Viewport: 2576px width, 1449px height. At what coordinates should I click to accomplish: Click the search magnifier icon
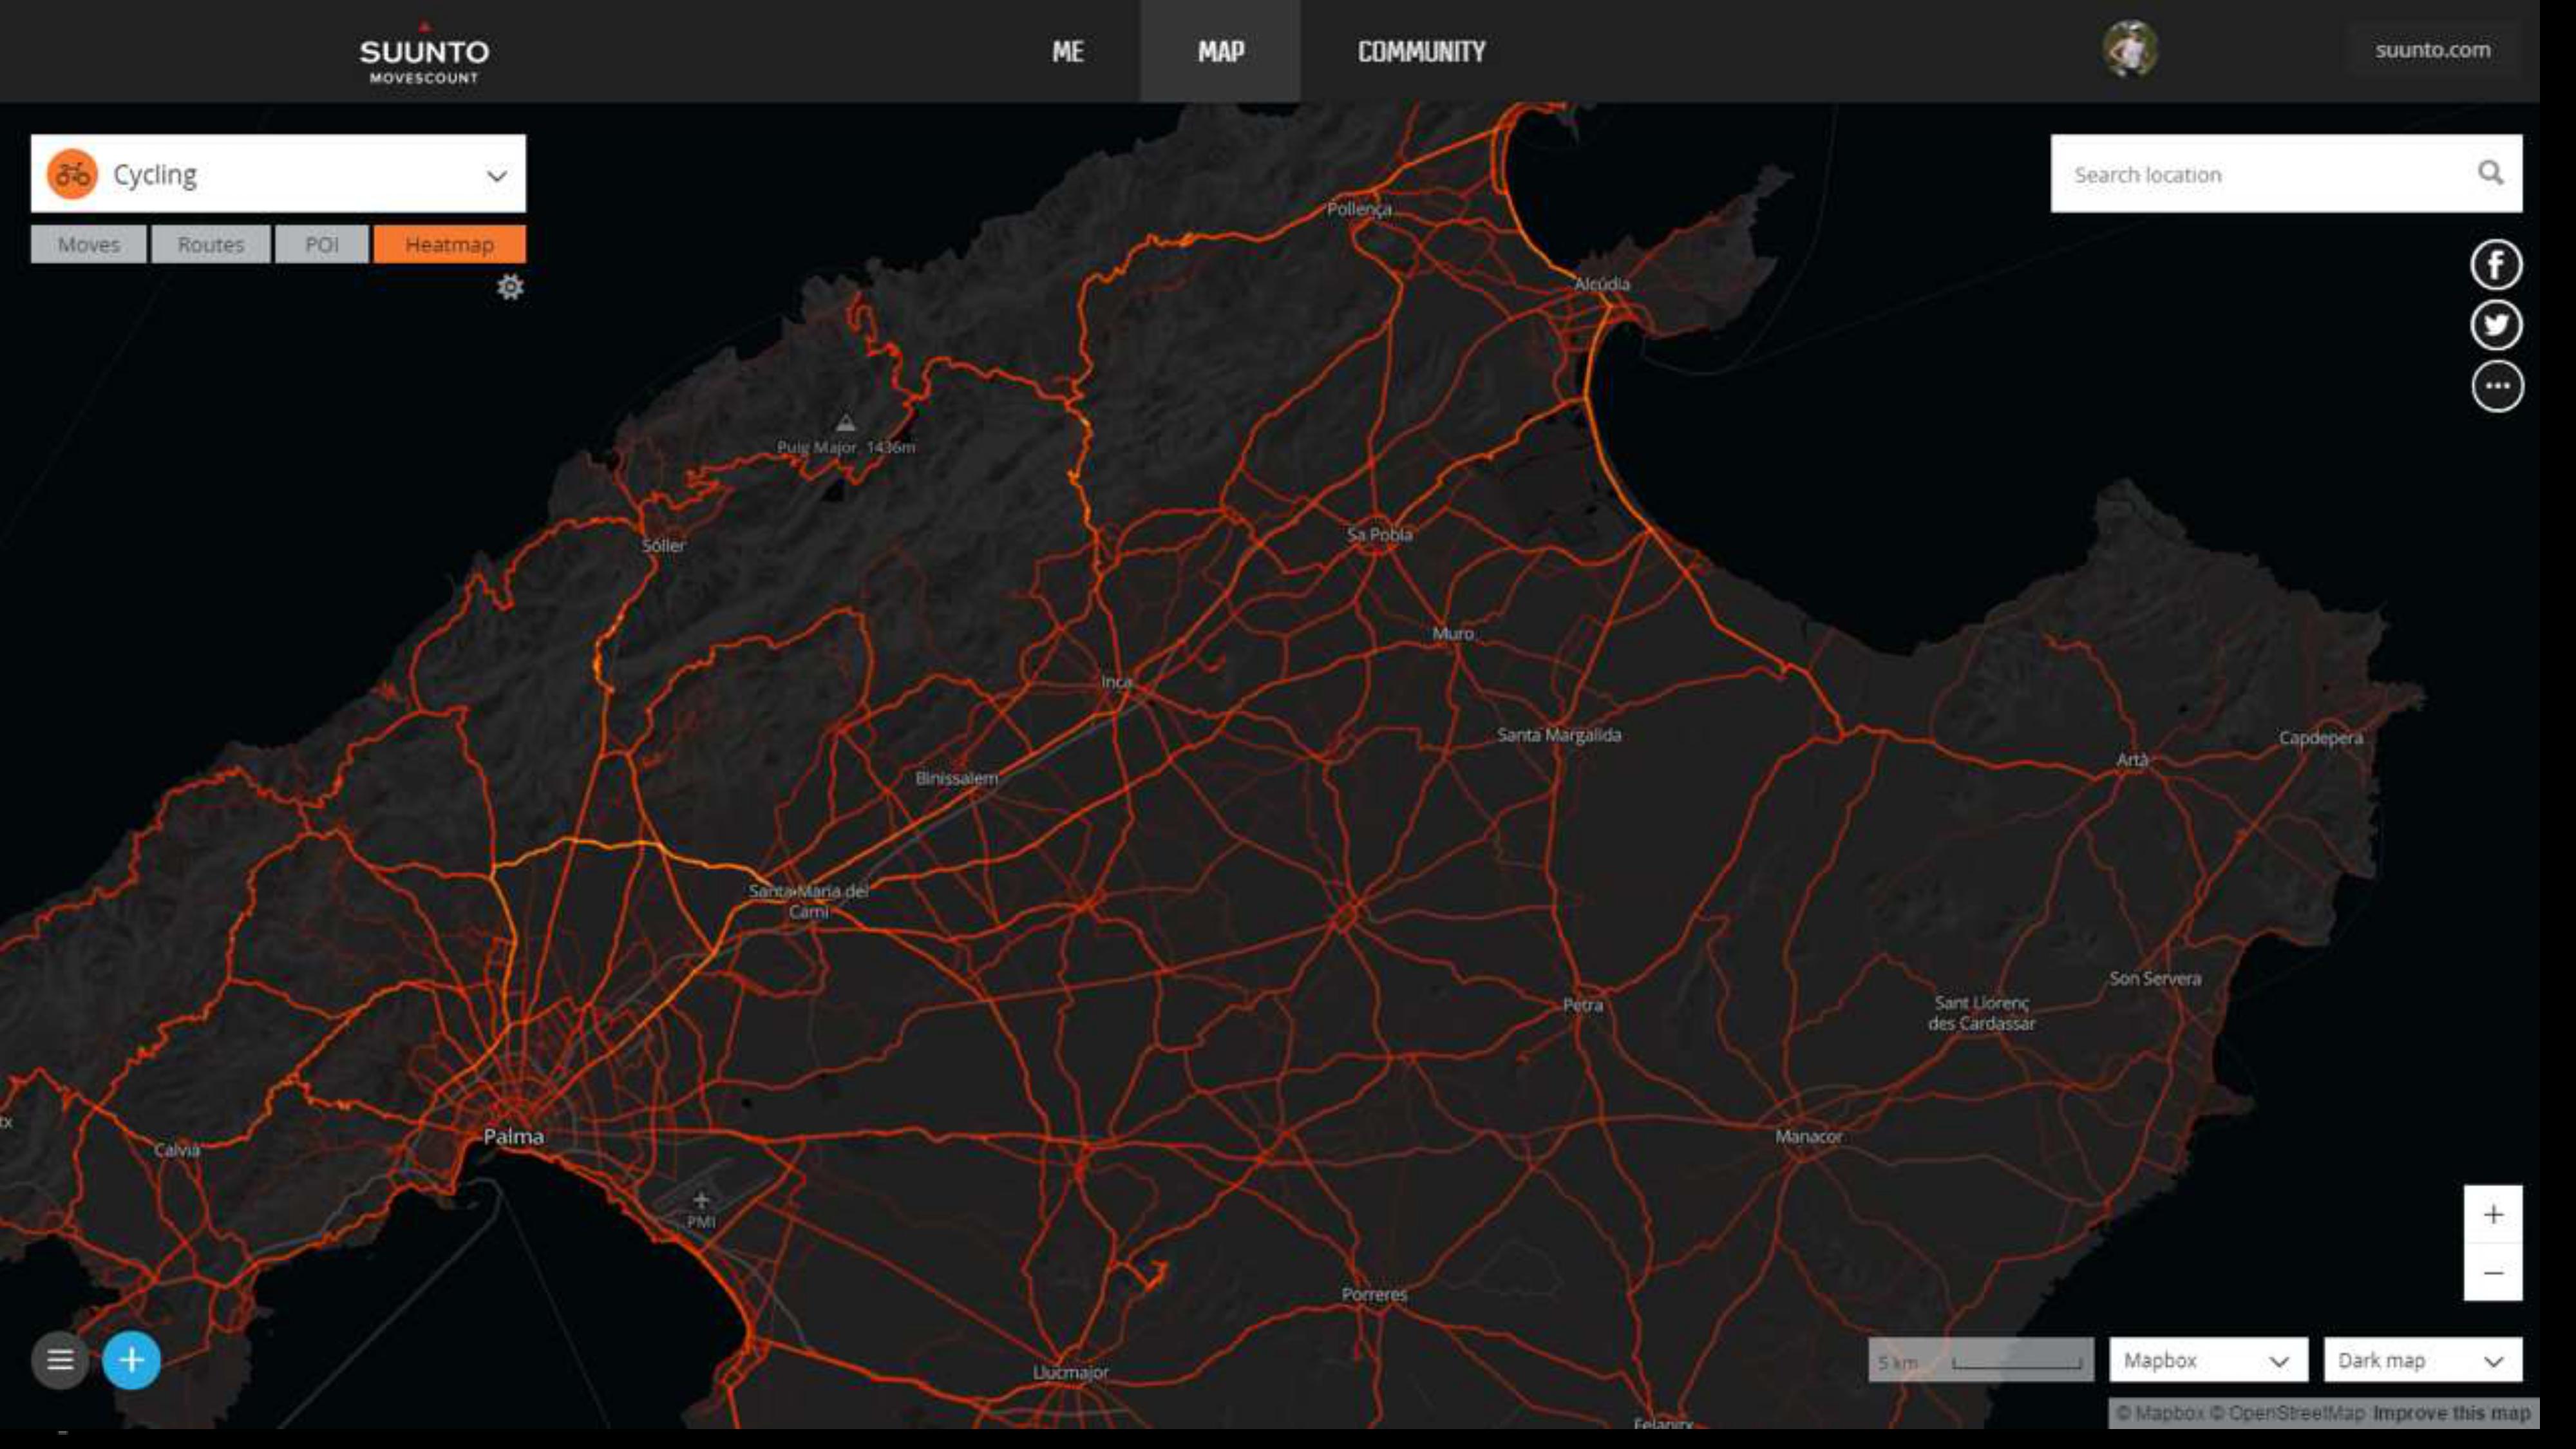click(x=2490, y=174)
